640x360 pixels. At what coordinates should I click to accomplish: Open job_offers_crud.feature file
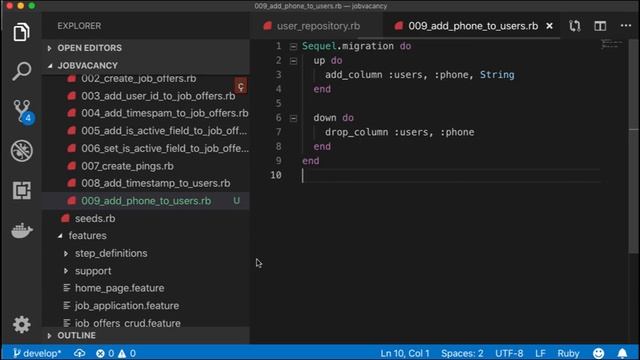145,322
